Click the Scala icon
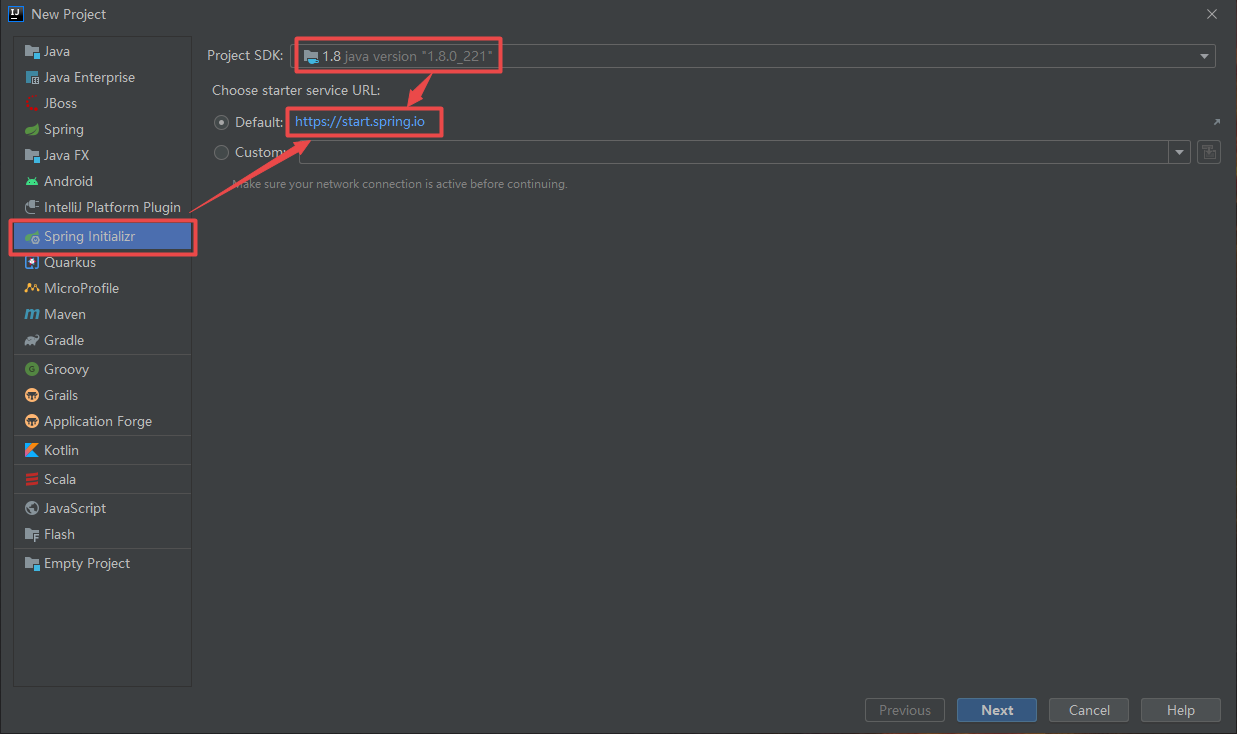Image resolution: width=1237 pixels, height=734 pixels. (x=32, y=479)
